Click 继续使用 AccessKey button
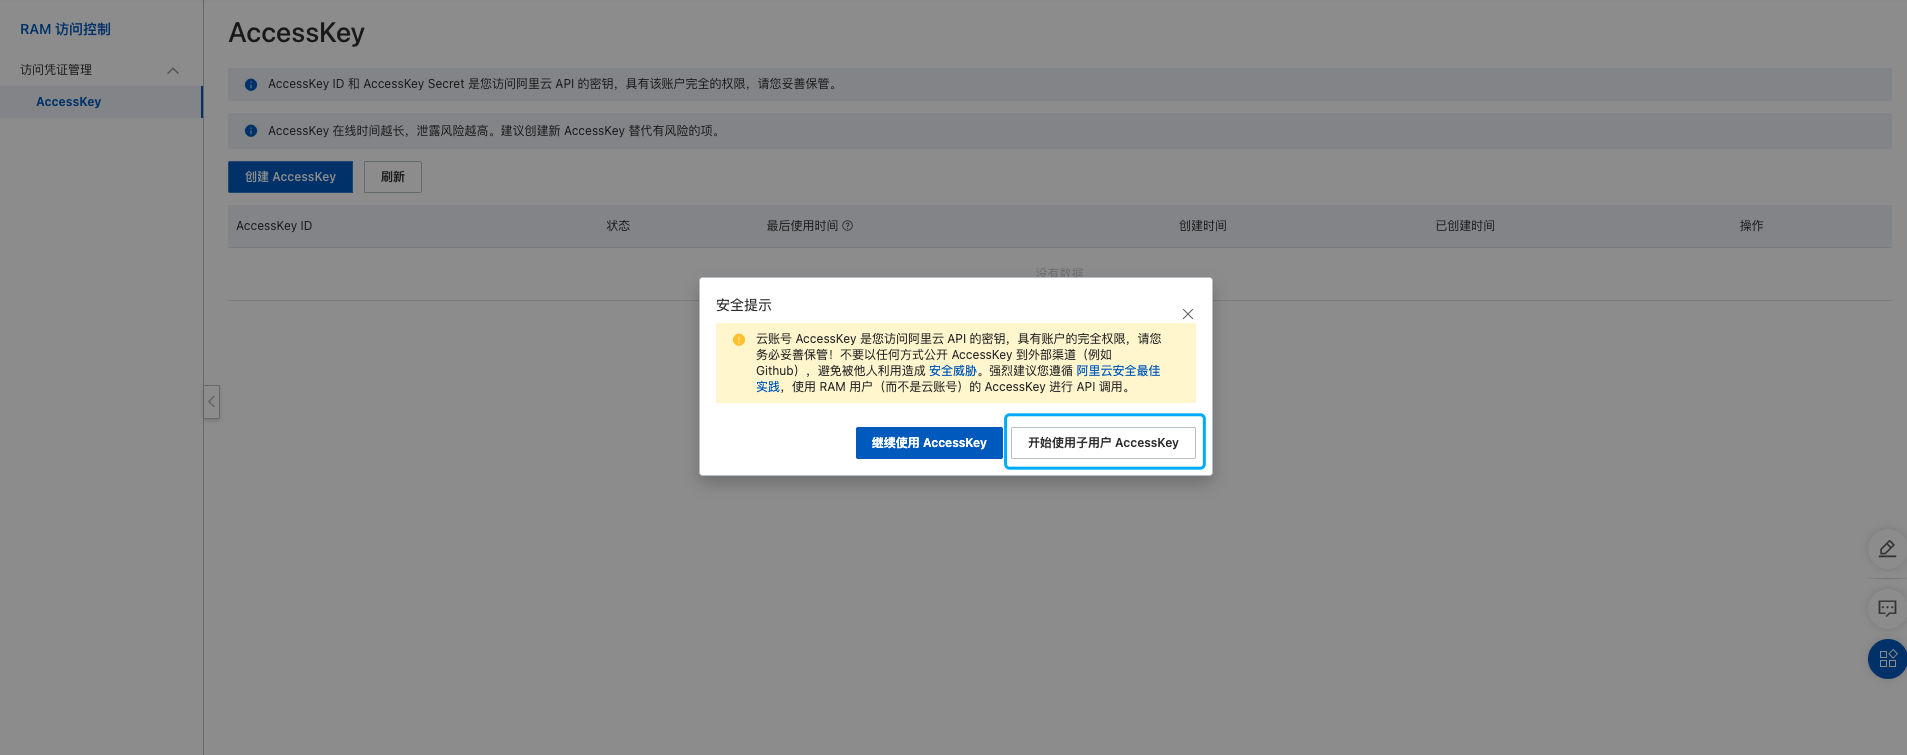This screenshot has height=755, width=1907. pos(929,443)
